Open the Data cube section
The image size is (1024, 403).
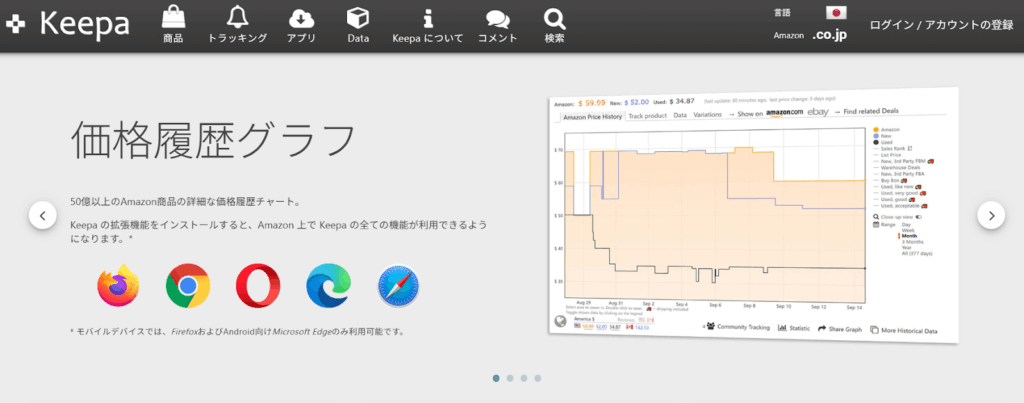click(x=359, y=25)
